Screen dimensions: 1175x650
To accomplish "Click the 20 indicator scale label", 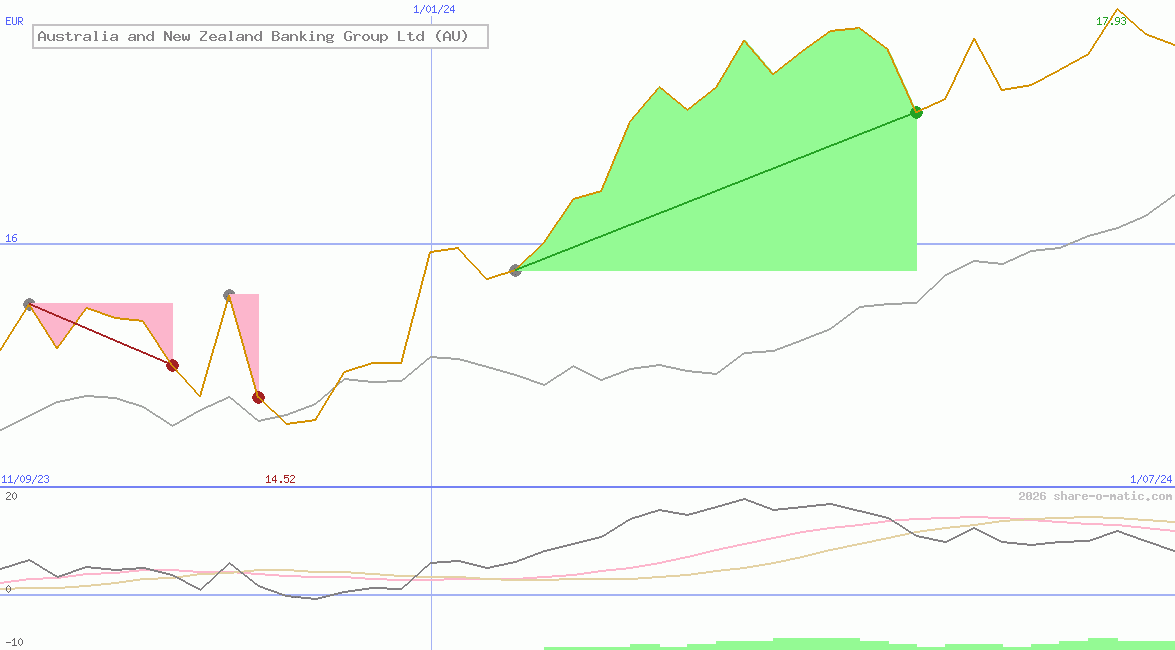I will tap(11, 496).
